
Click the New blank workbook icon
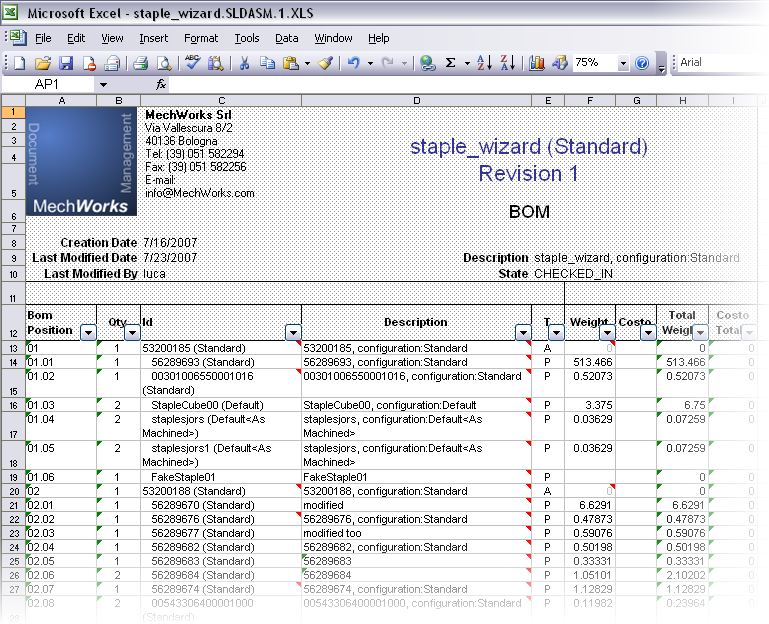point(20,63)
